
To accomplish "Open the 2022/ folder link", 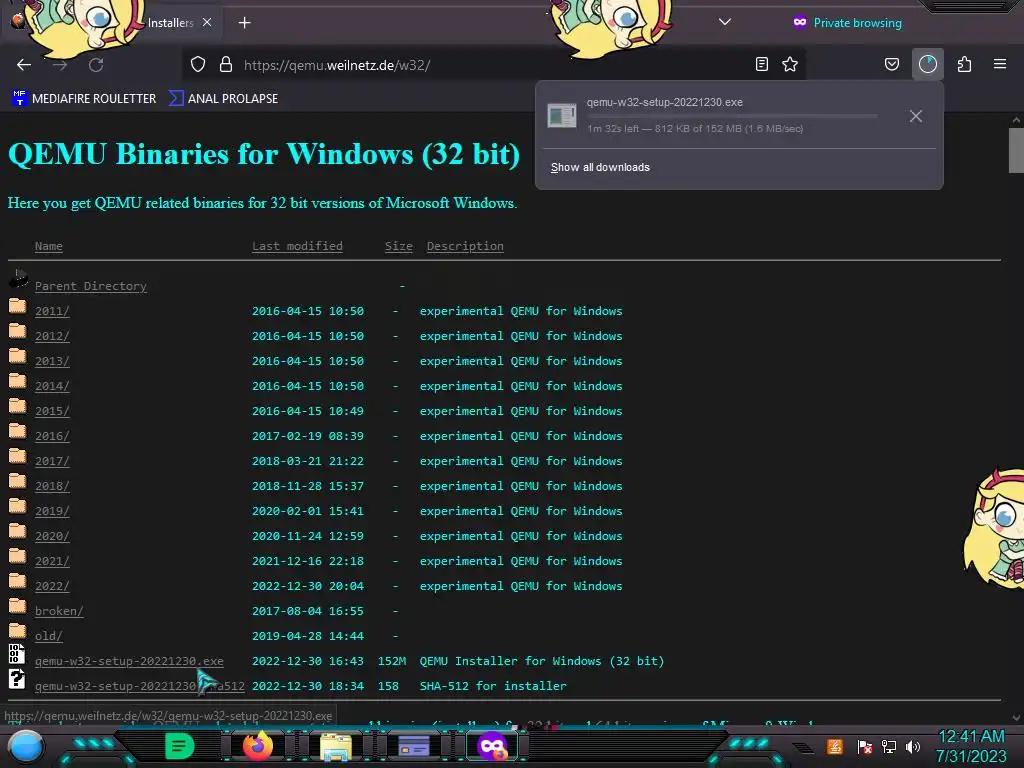I will 52,586.
